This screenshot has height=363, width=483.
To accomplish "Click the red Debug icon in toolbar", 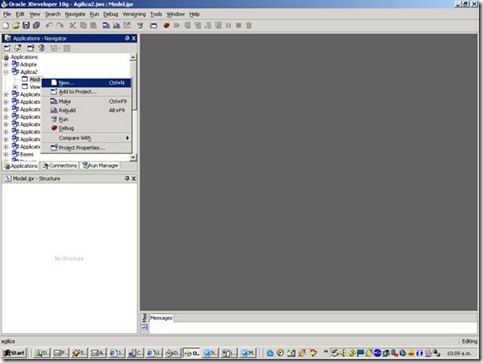I will (166, 25).
